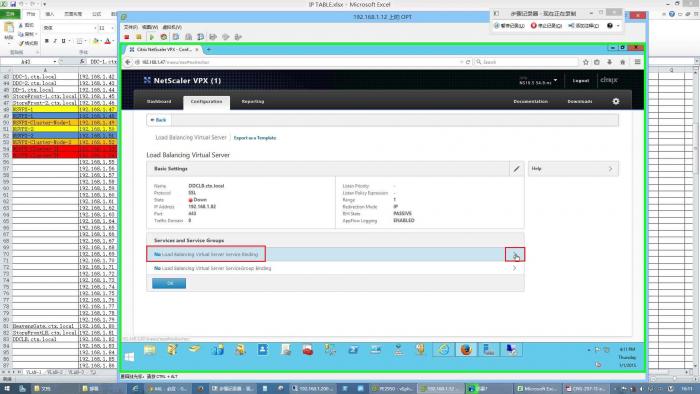Click help question mark in recorder window
Screen dimensions: 700x394
[x=609, y=26]
